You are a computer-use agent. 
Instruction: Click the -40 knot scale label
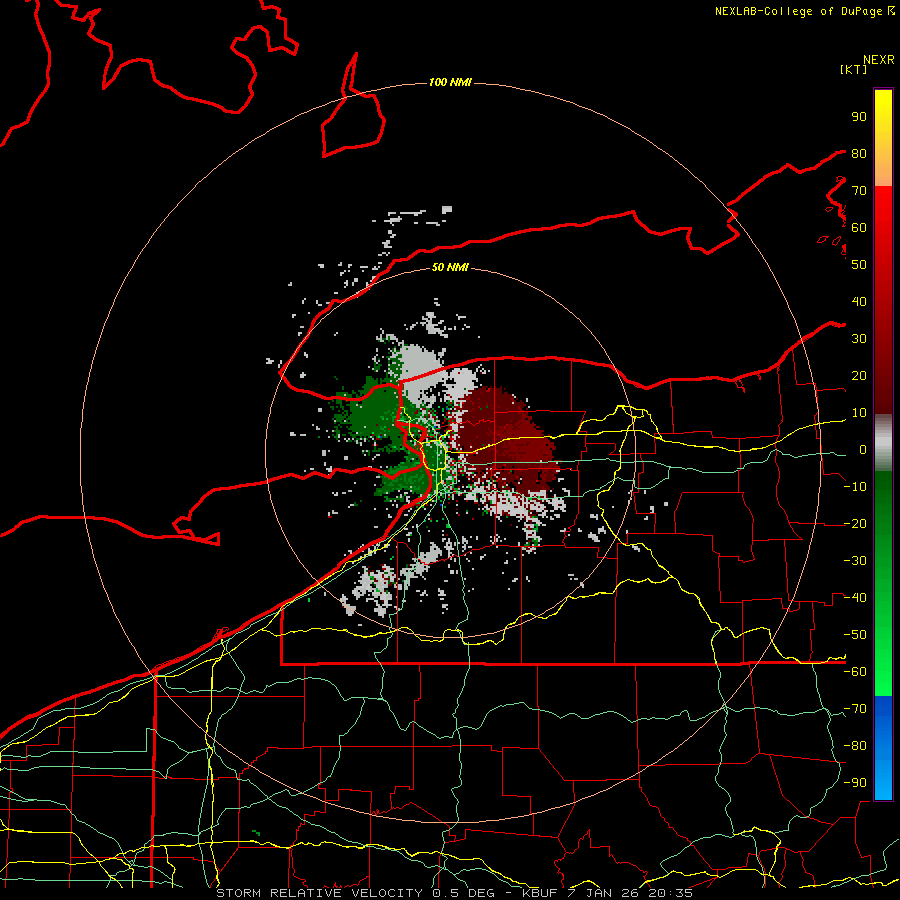(855, 598)
